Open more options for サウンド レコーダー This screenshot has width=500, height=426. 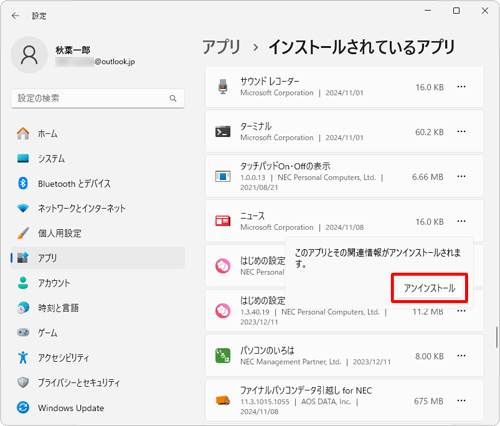coord(461,87)
